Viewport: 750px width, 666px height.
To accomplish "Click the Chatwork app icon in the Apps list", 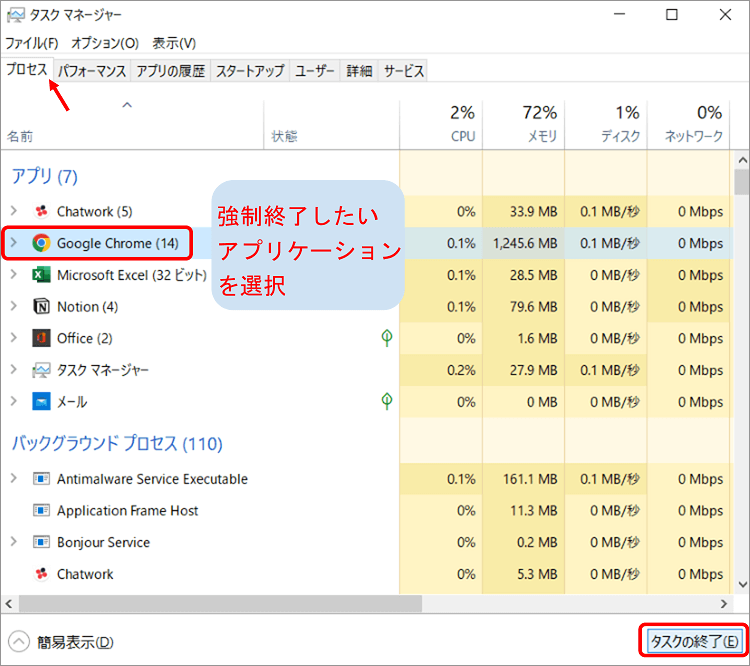I will click(42, 211).
